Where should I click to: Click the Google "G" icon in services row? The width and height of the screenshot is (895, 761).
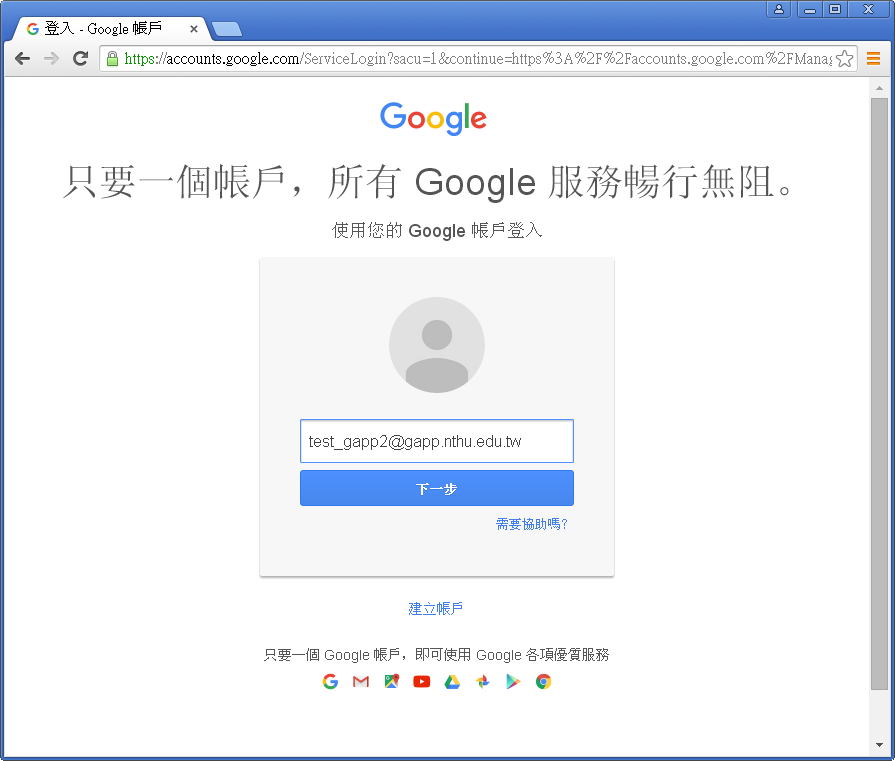pos(331,682)
